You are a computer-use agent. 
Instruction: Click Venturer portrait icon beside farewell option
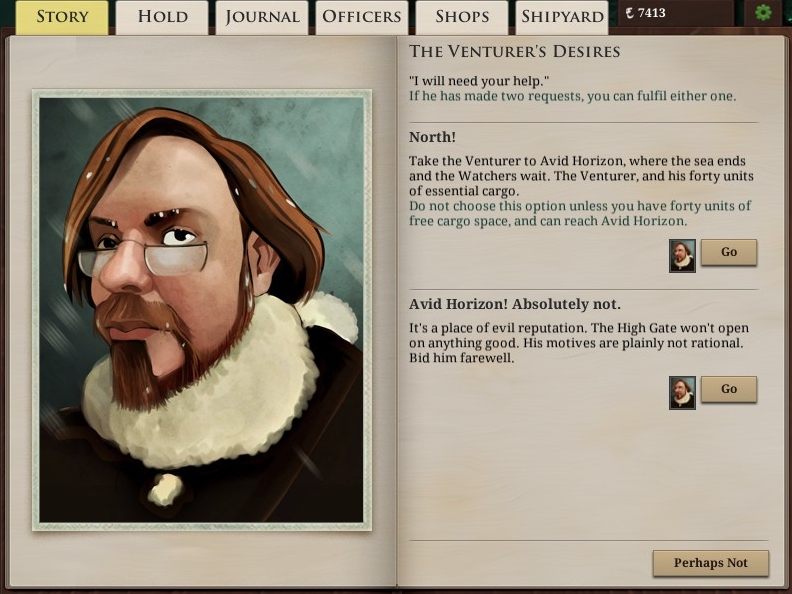point(682,392)
